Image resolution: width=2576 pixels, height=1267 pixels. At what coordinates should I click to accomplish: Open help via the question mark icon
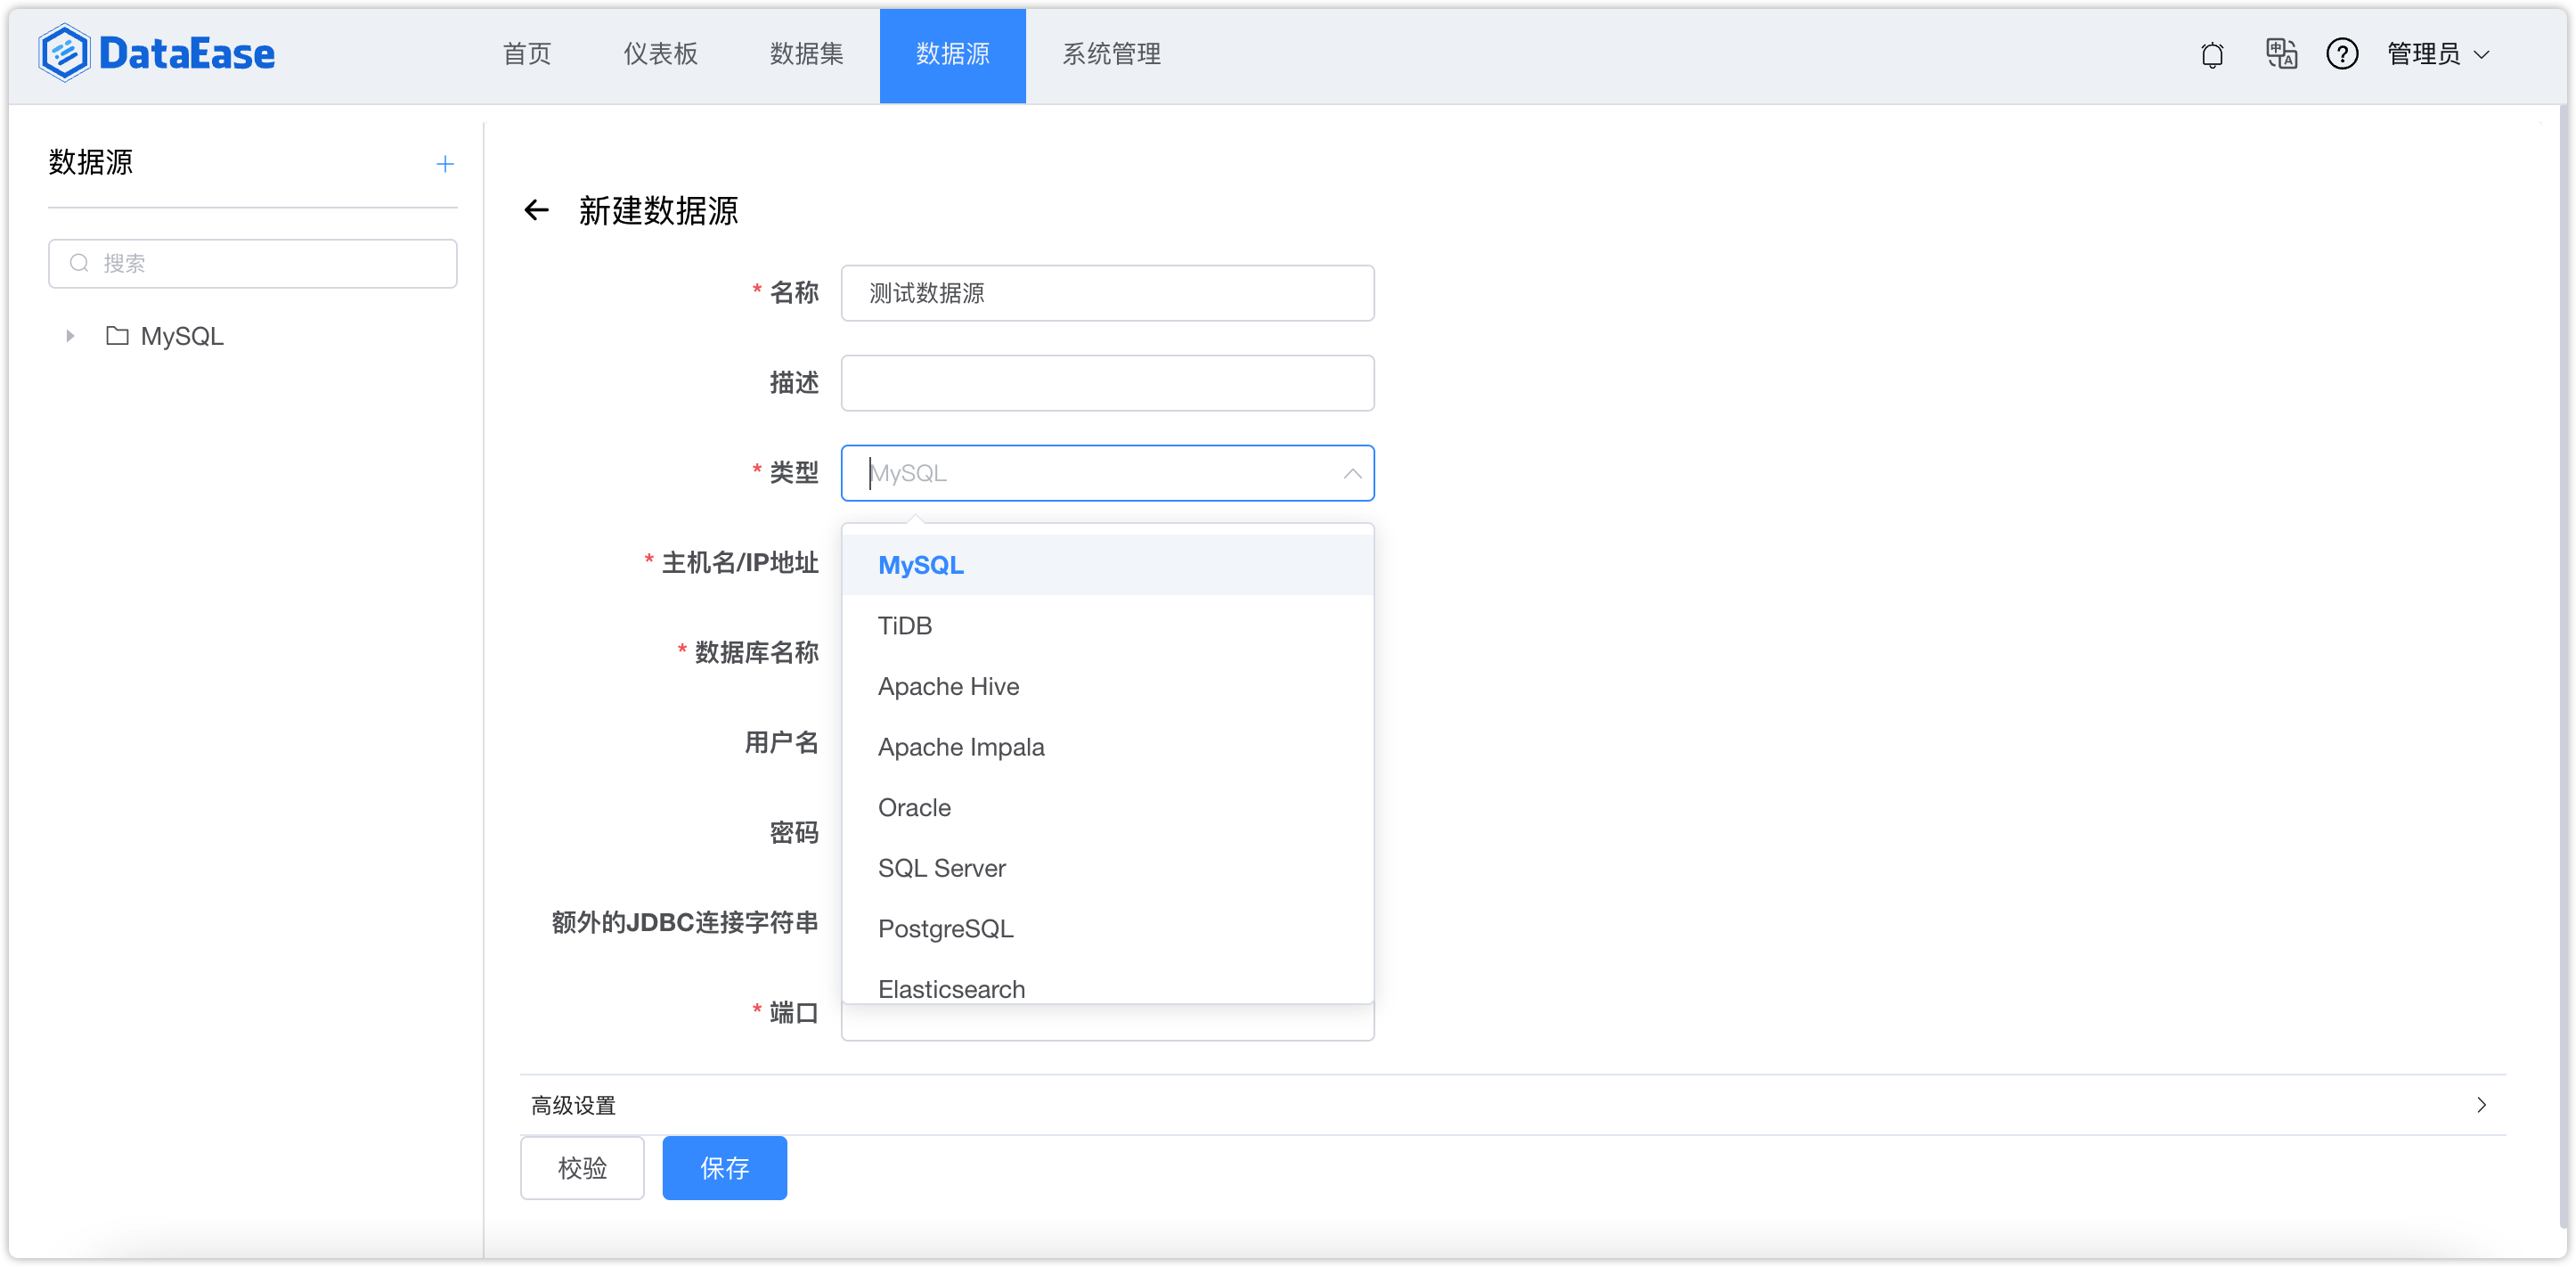[2343, 54]
